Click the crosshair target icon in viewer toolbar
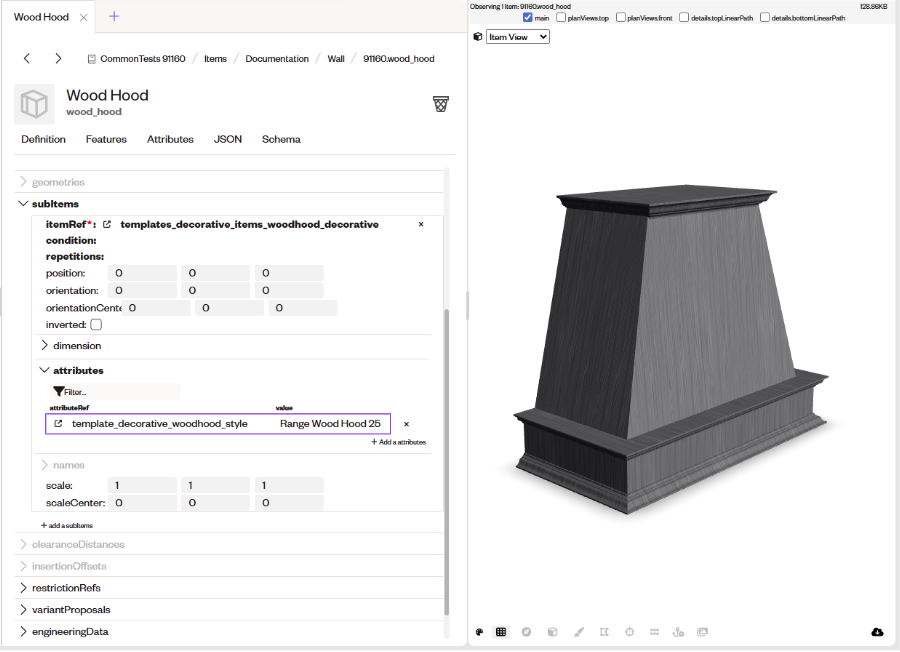The height and width of the screenshot is (652, 900). pos(630,632)
